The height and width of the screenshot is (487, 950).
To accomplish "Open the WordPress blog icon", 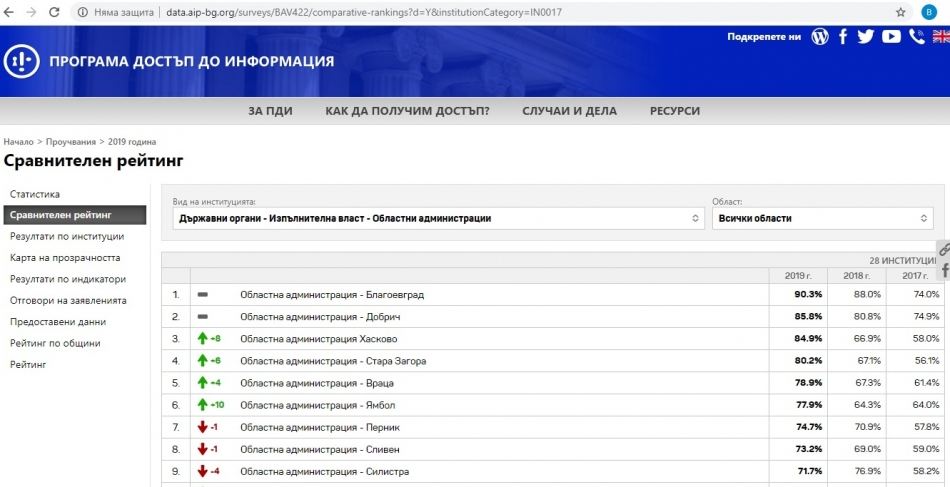I will [820, 37].
